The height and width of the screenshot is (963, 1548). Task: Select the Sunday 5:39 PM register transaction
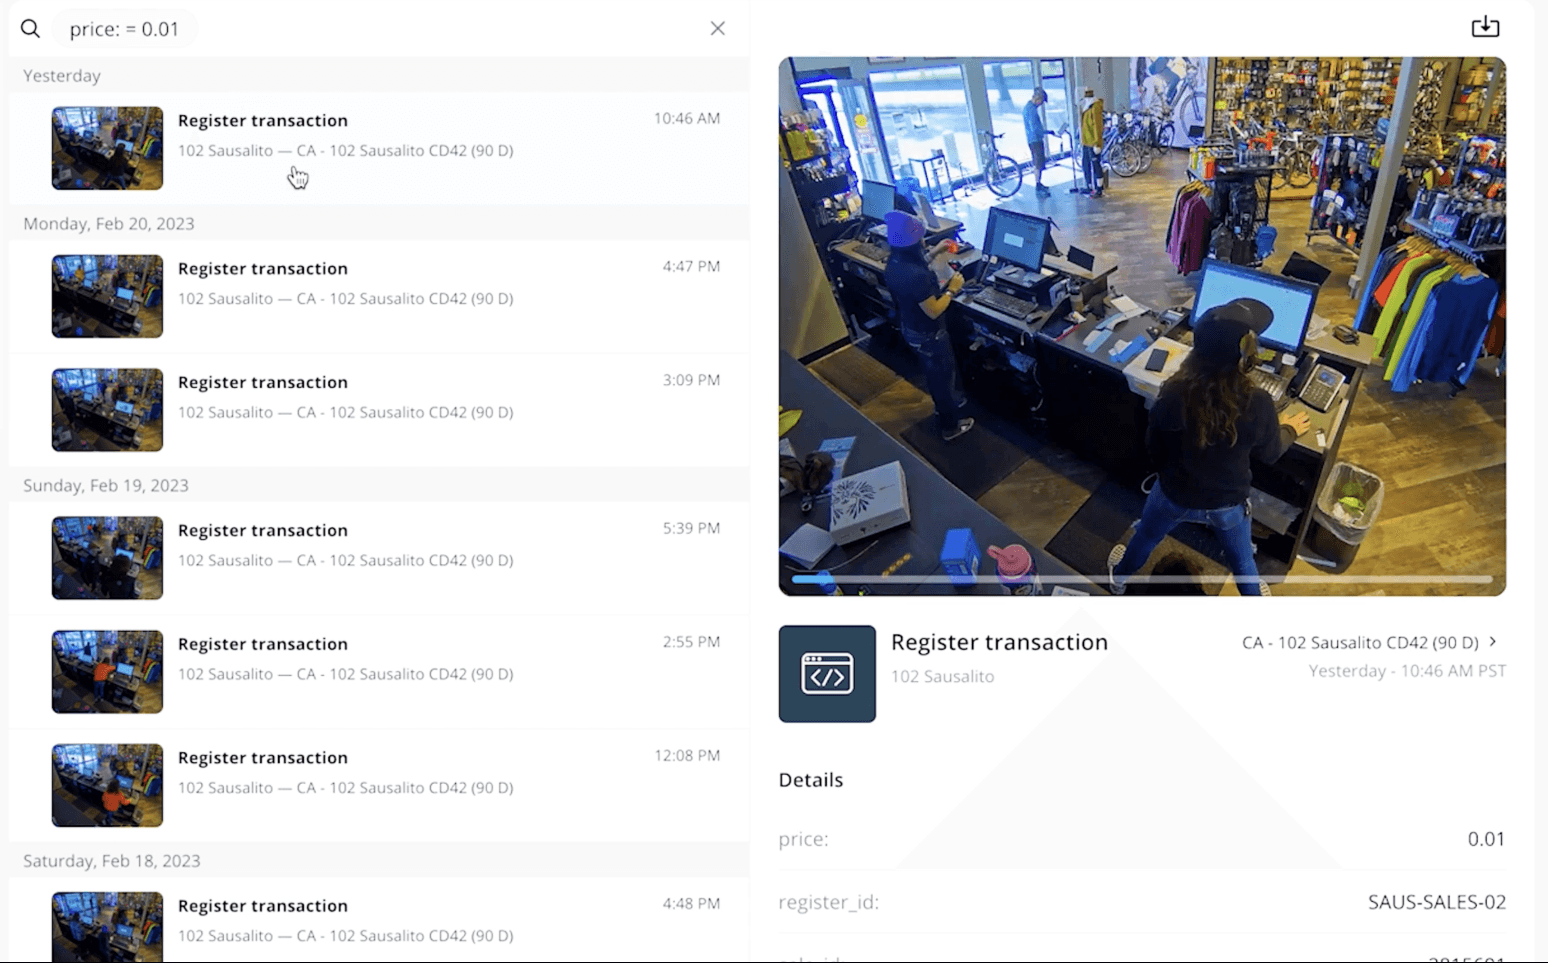380,558
